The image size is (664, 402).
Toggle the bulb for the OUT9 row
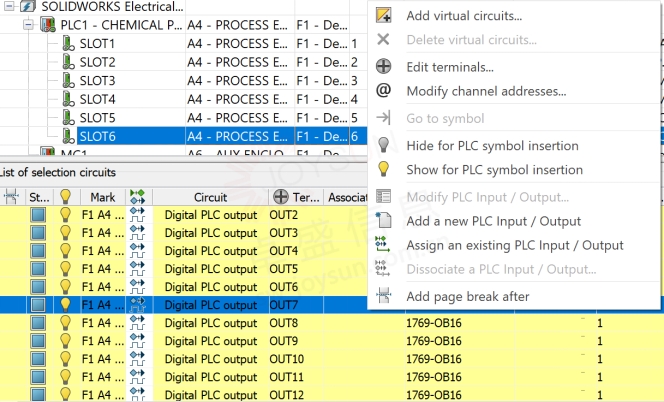pos(65,341)
